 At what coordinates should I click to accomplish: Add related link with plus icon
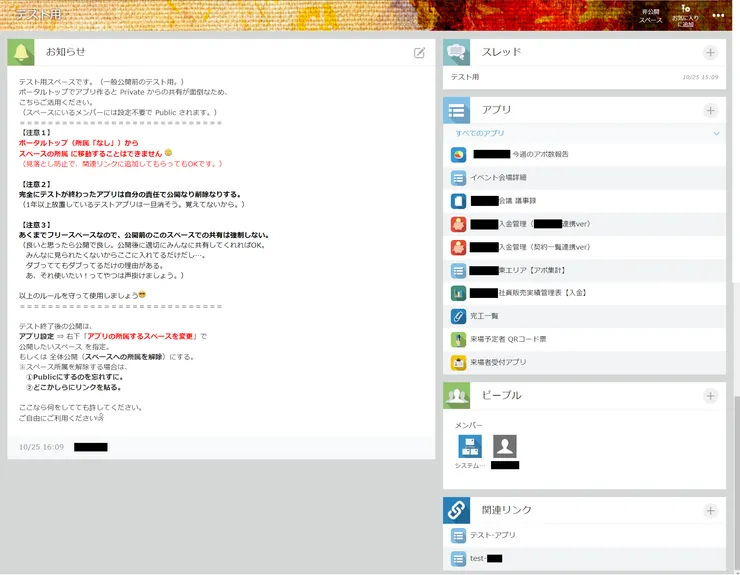710,510
